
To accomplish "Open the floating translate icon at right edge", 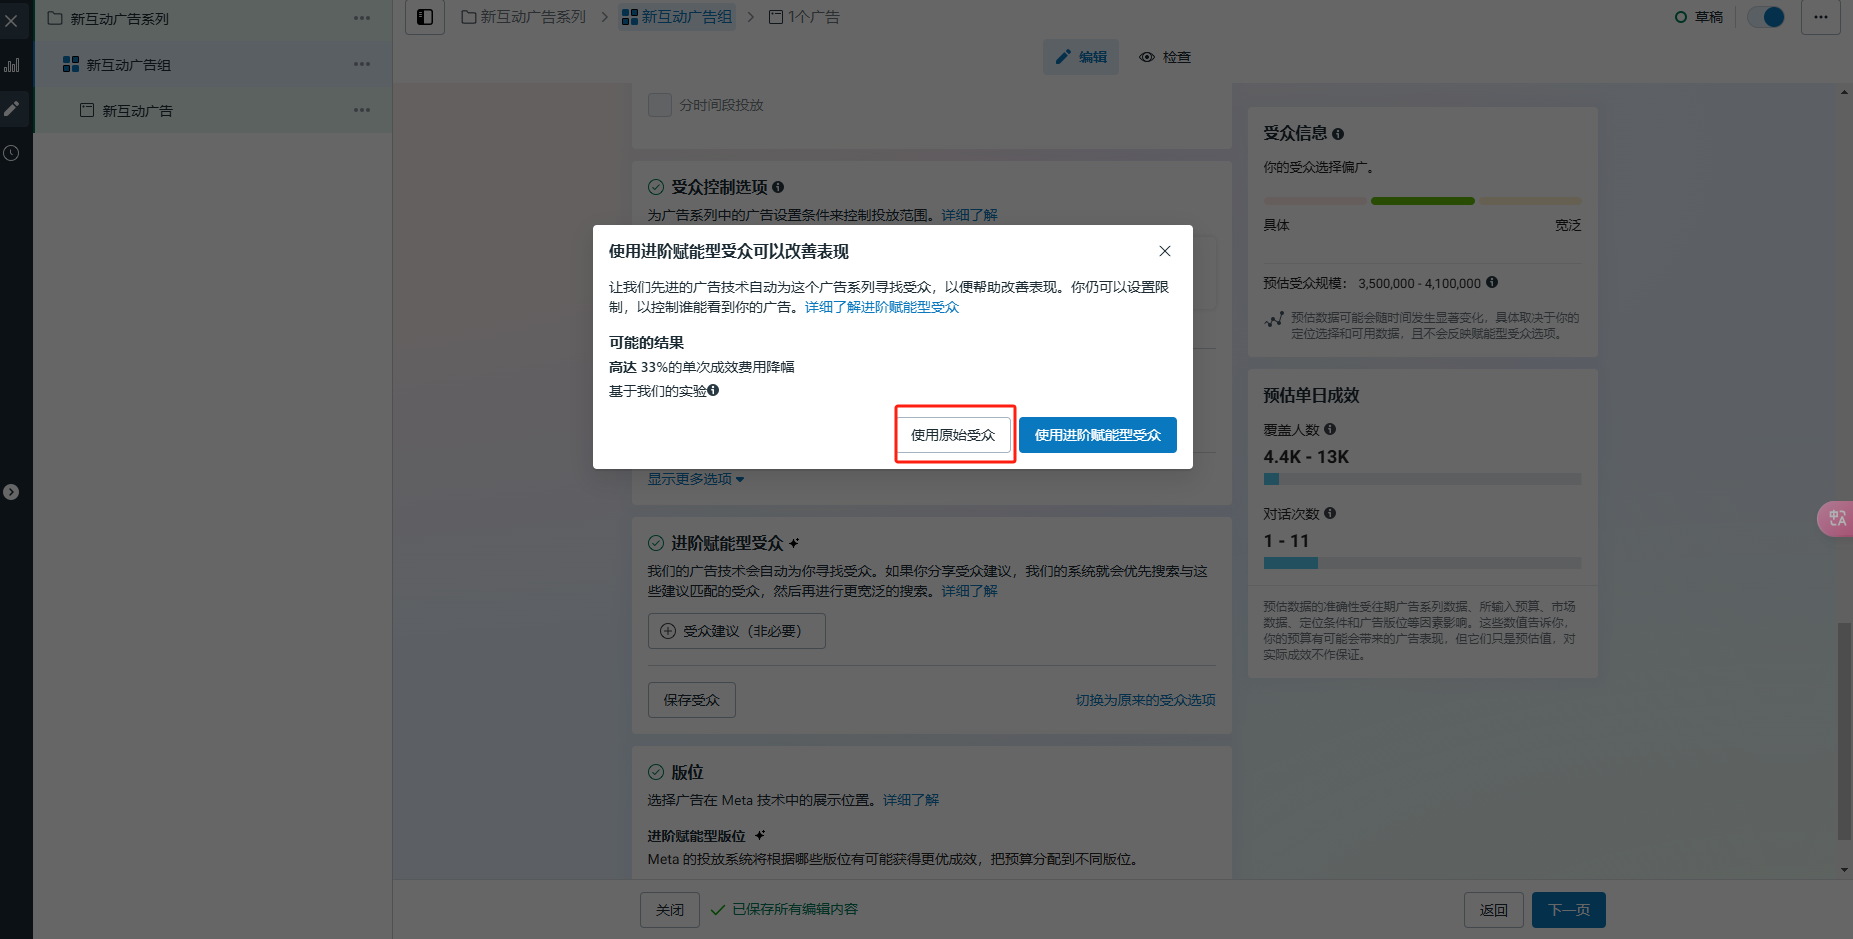I will (x=1836, y=518).
